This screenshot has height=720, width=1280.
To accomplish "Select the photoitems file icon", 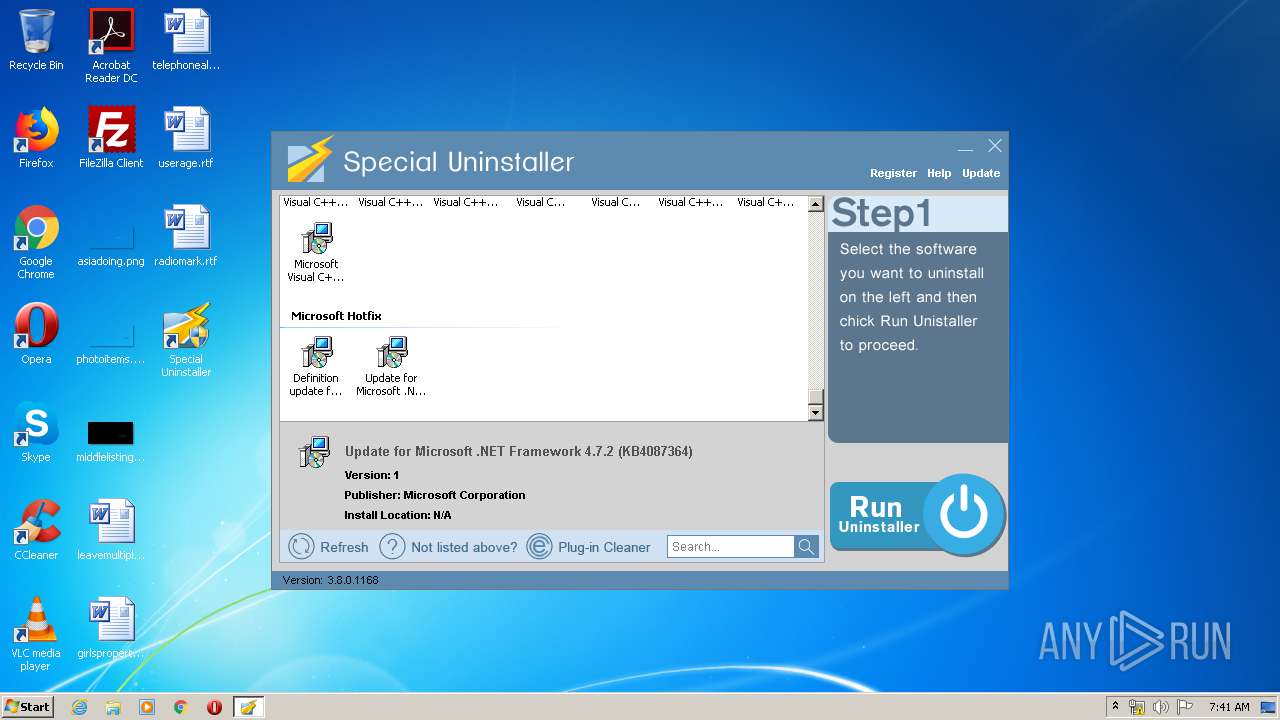I will click(x=111, y=345).
